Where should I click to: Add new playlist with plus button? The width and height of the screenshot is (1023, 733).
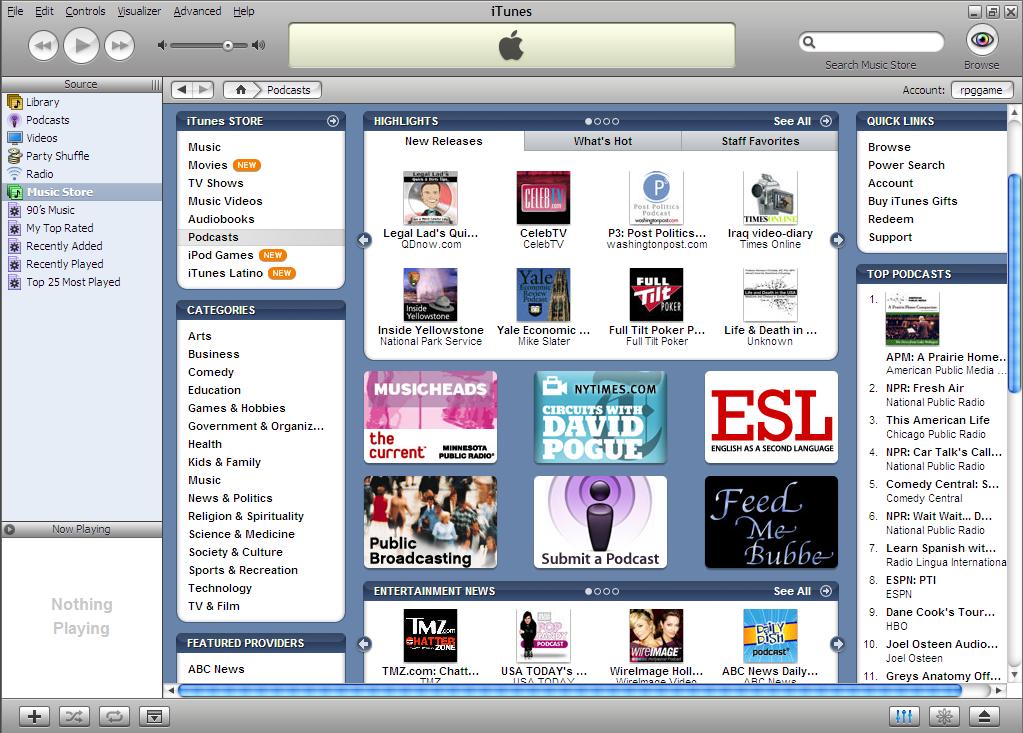click(x=35, y=717)
